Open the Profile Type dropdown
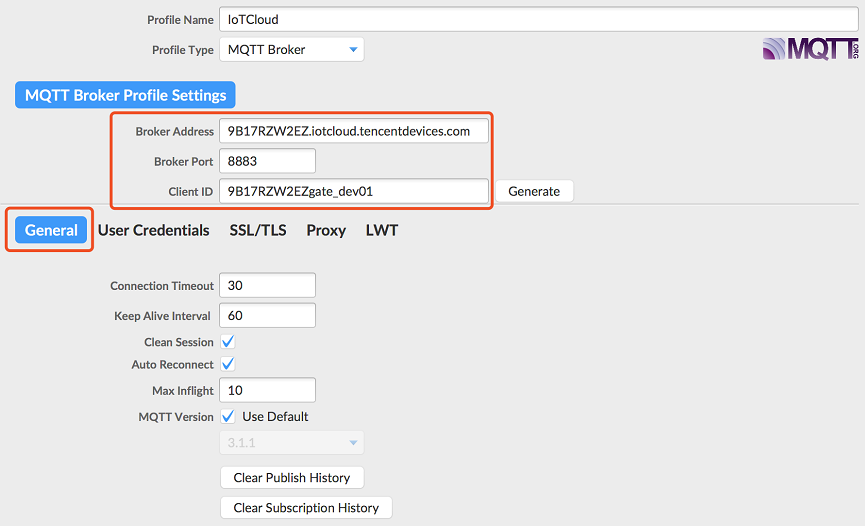This screenshot has height=526, width=865. point(291,49)
